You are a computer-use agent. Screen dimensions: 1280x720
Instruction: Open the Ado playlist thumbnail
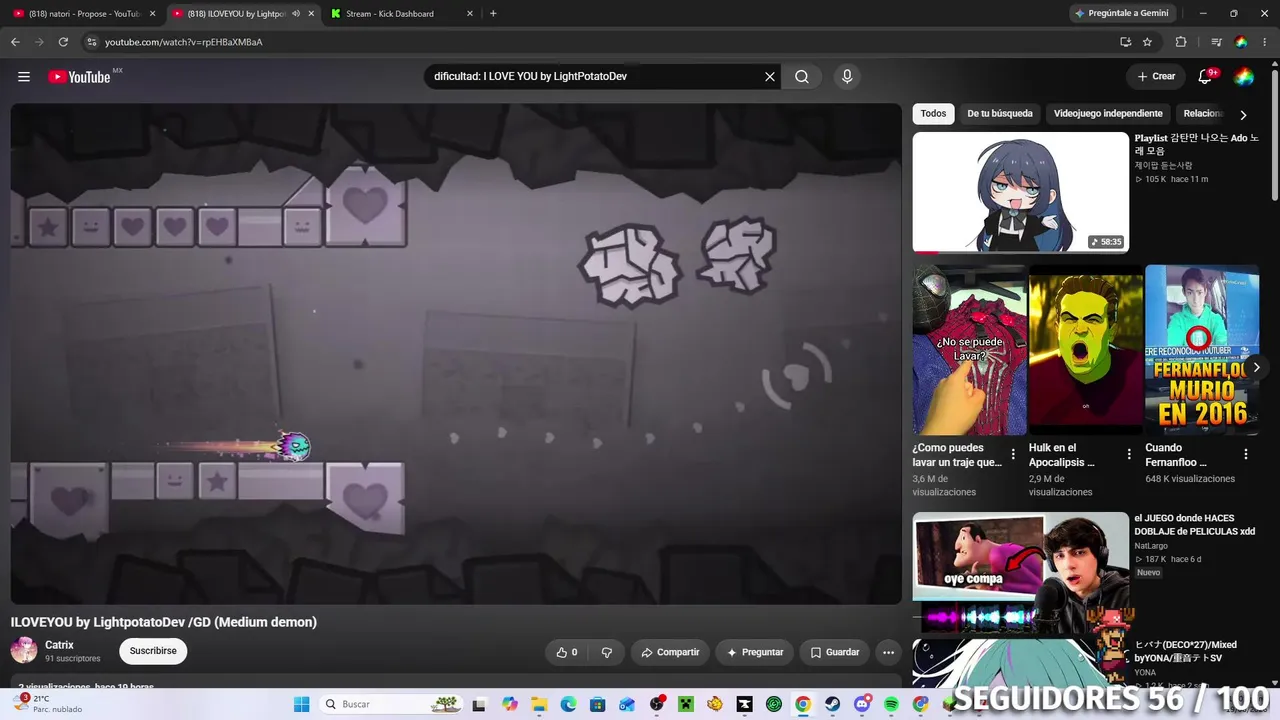pos(1020,192)
